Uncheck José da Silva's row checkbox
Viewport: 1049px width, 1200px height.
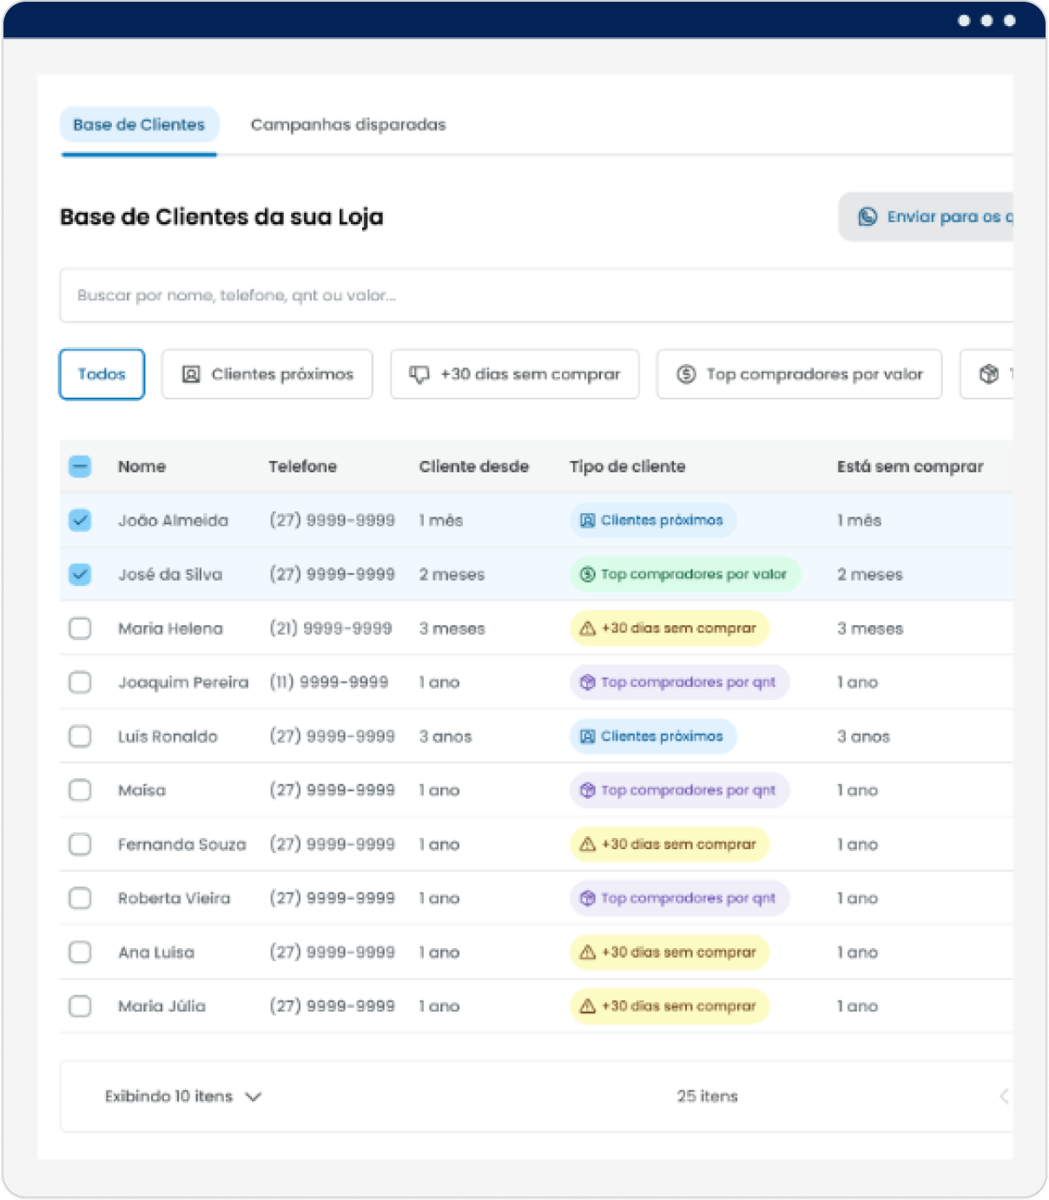click(x=80, y=574)
